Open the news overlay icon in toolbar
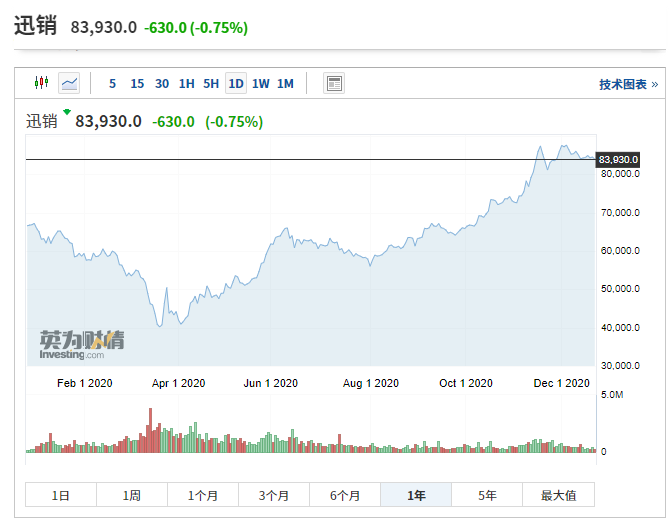Screen dimensions: 671x524 pyautogui.click(x=334, y=83)
